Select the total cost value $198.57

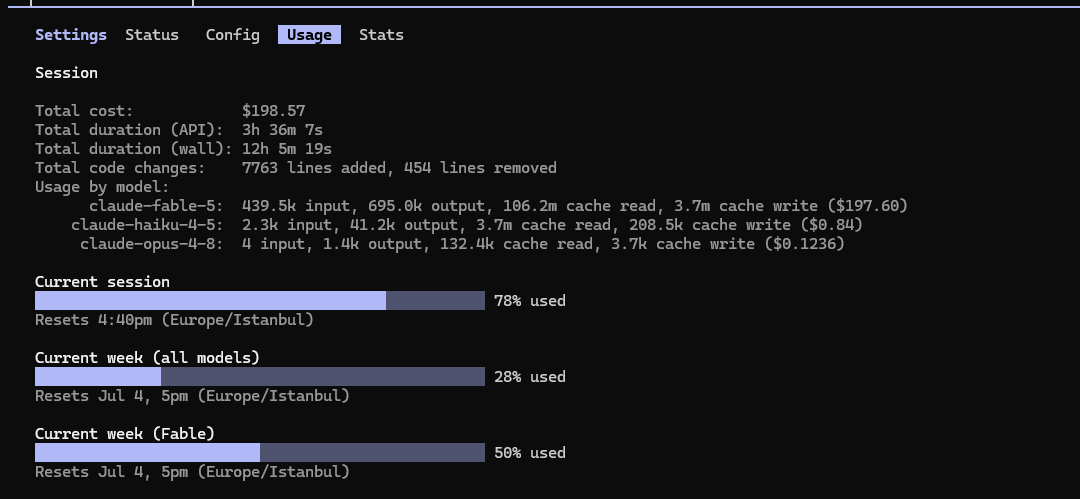click(x=273, y=111)
